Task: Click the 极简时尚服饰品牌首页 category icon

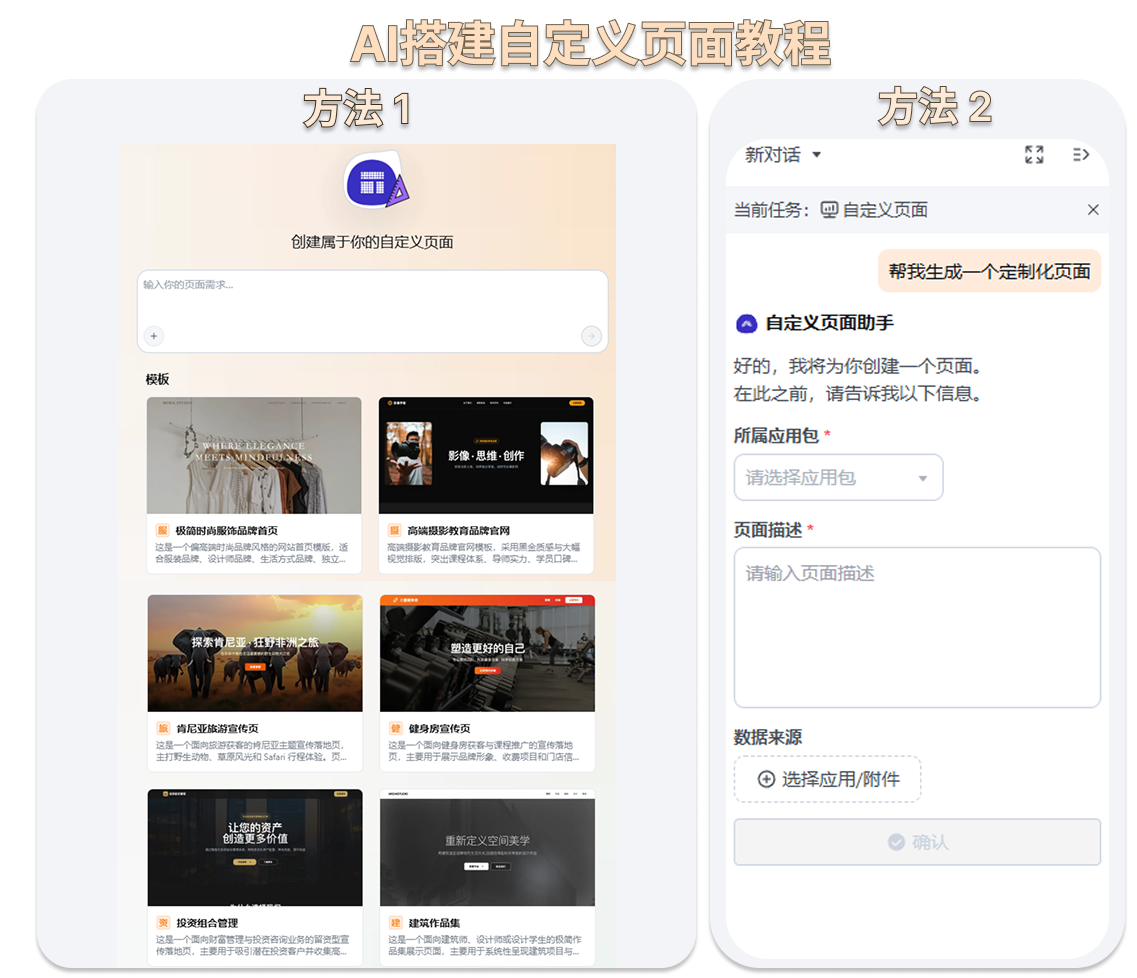Action: [162, 530]
